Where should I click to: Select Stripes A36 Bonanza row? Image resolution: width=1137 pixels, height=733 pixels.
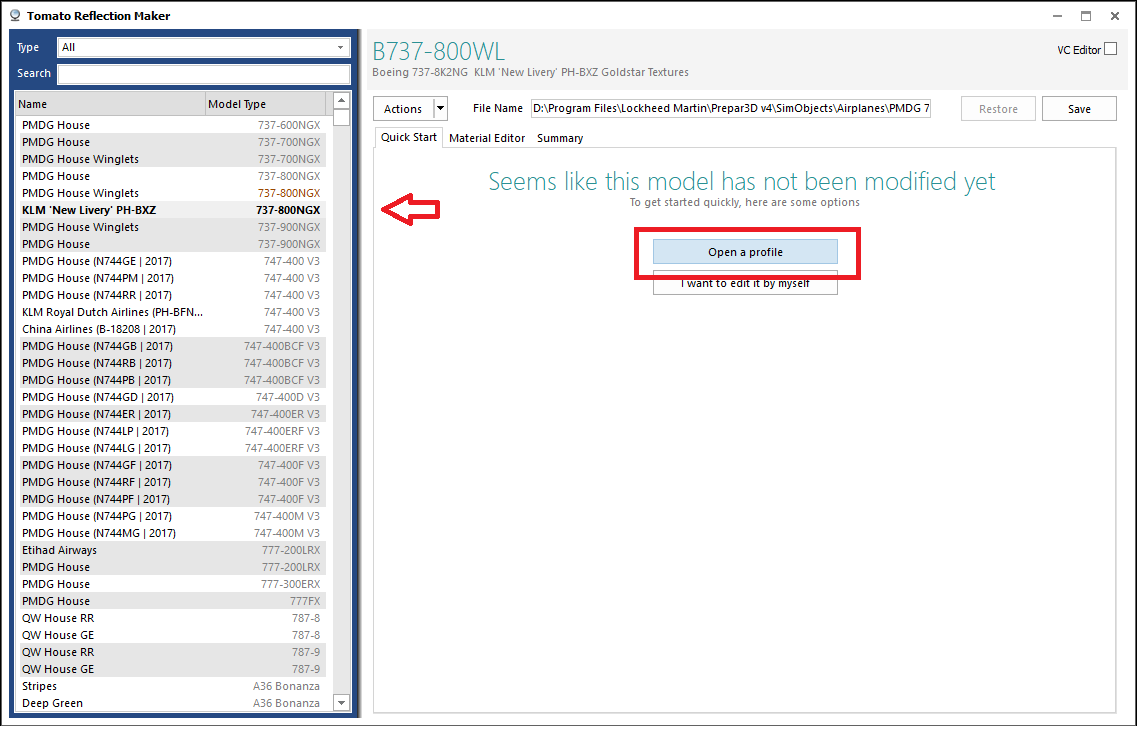coord(171,687)
